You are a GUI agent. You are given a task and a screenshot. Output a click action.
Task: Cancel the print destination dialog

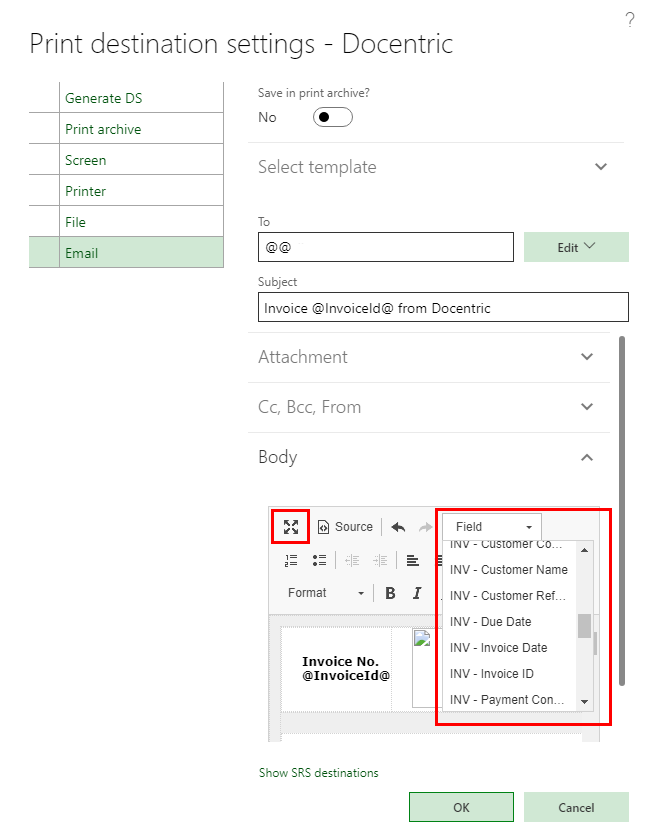tap(576, 808)
